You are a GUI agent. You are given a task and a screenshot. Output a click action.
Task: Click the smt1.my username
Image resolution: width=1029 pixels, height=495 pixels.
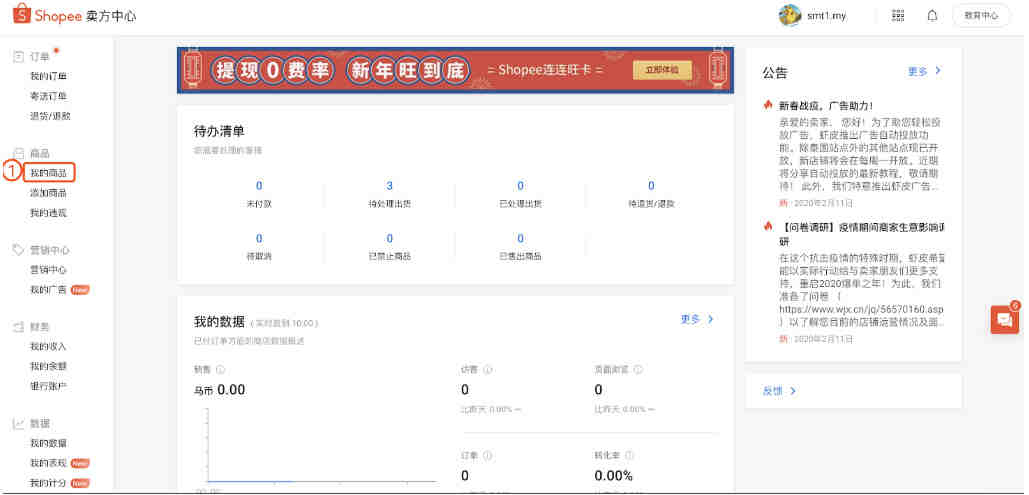pos(826,16)
